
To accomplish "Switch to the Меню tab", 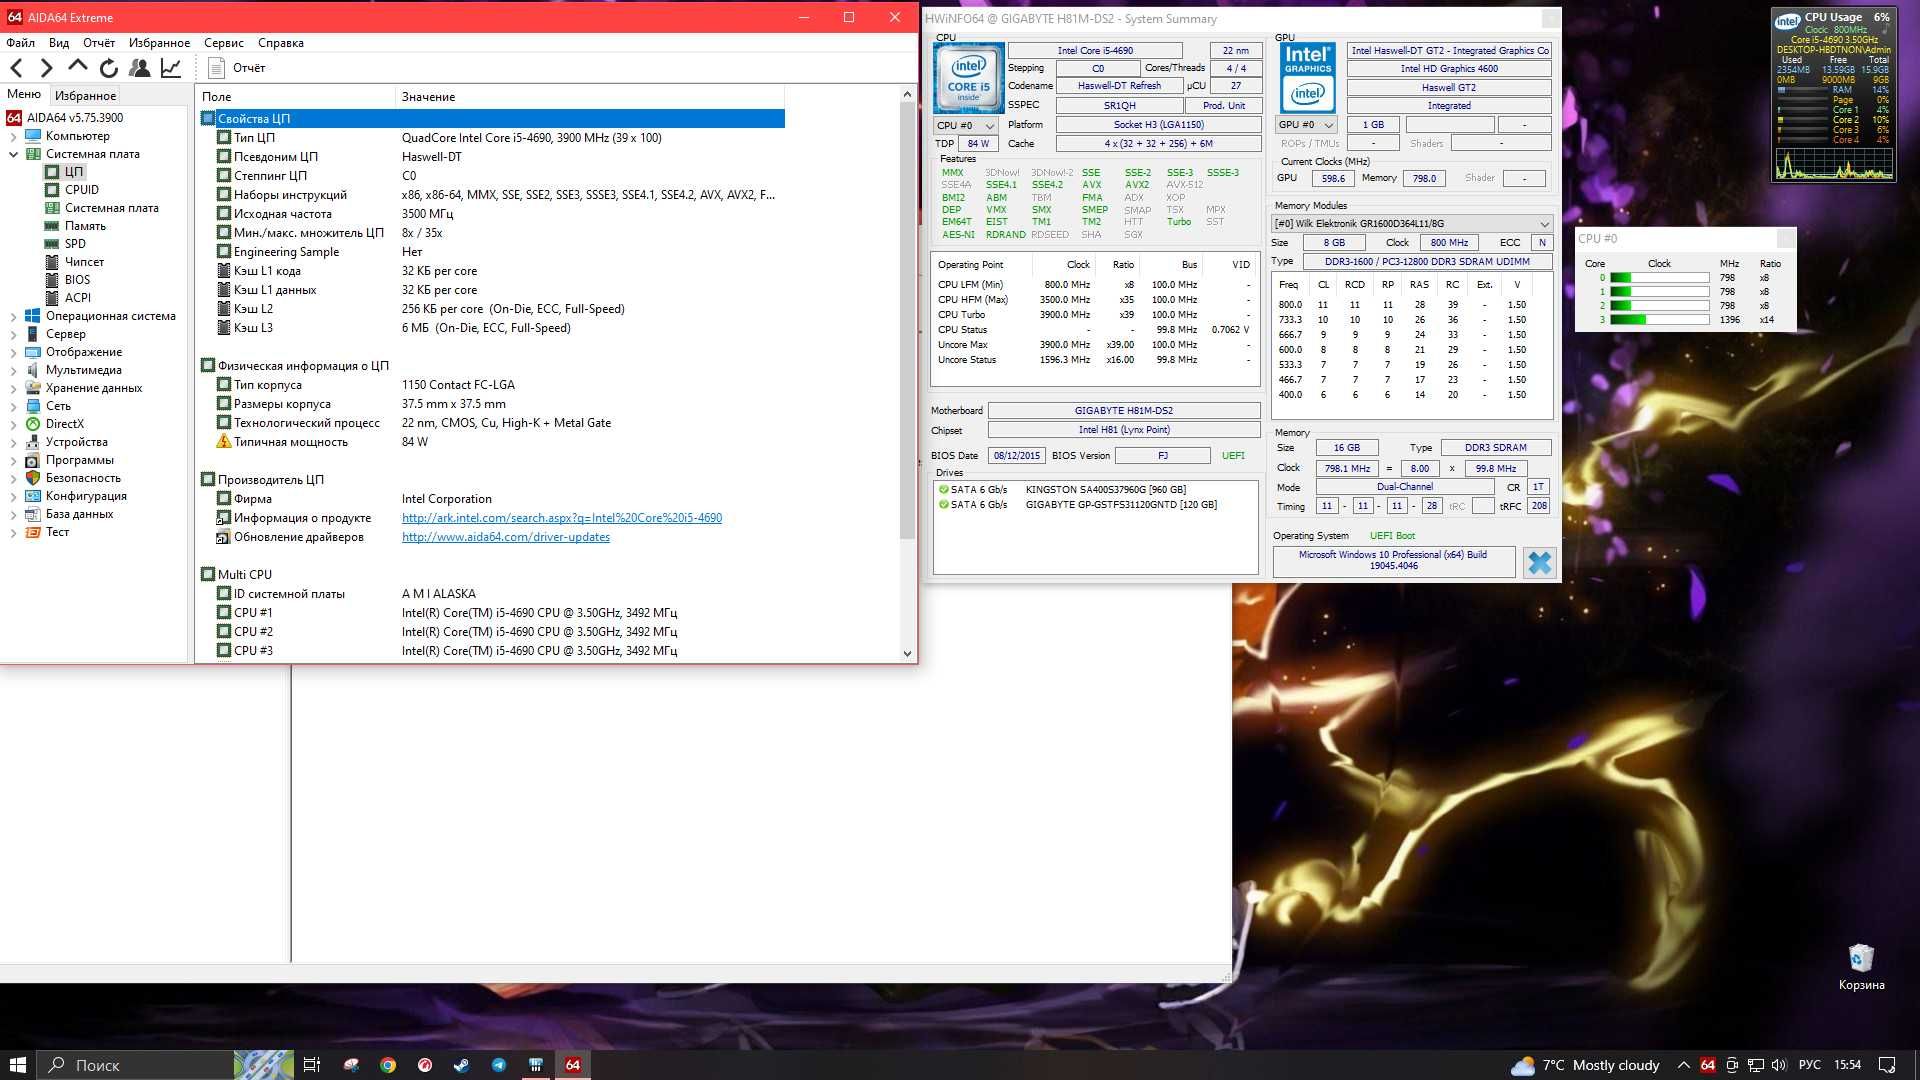I will pos(24,95).
